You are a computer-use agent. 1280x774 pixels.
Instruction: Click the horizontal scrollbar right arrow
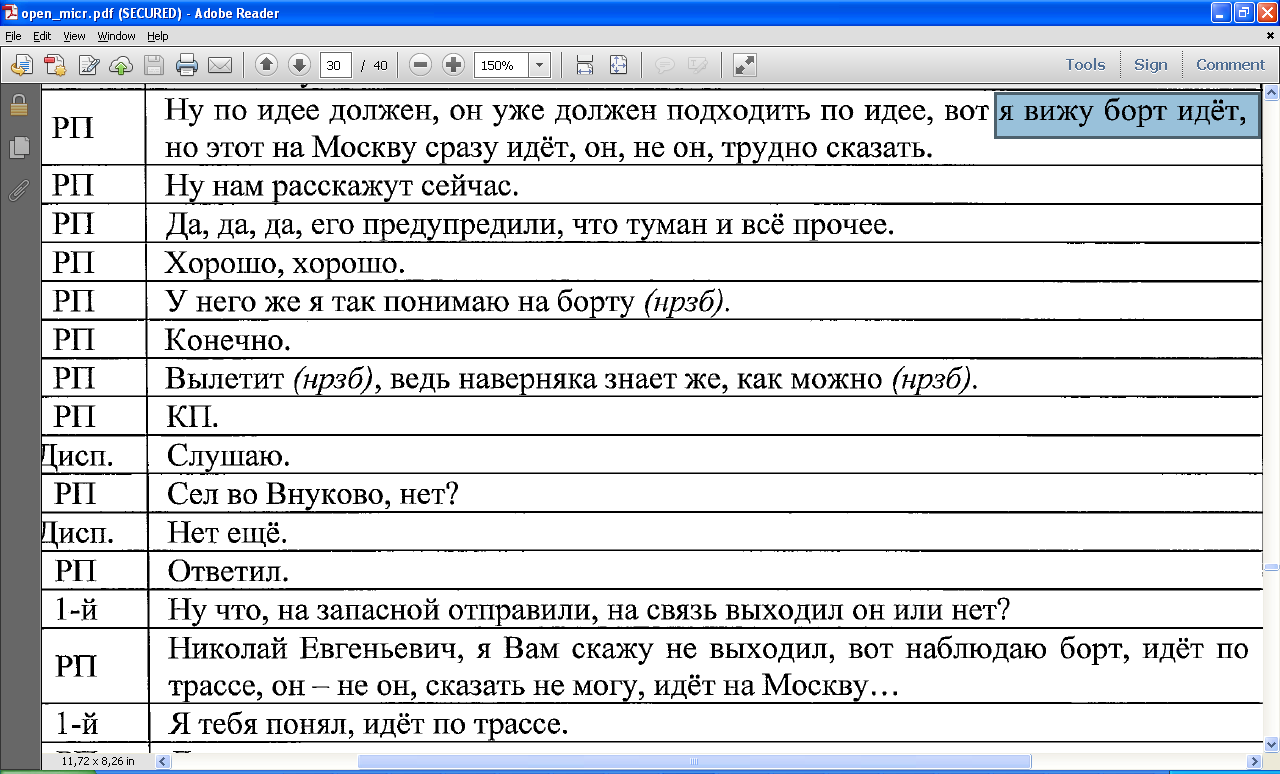pyautogui.click(x=1254, y=762)
